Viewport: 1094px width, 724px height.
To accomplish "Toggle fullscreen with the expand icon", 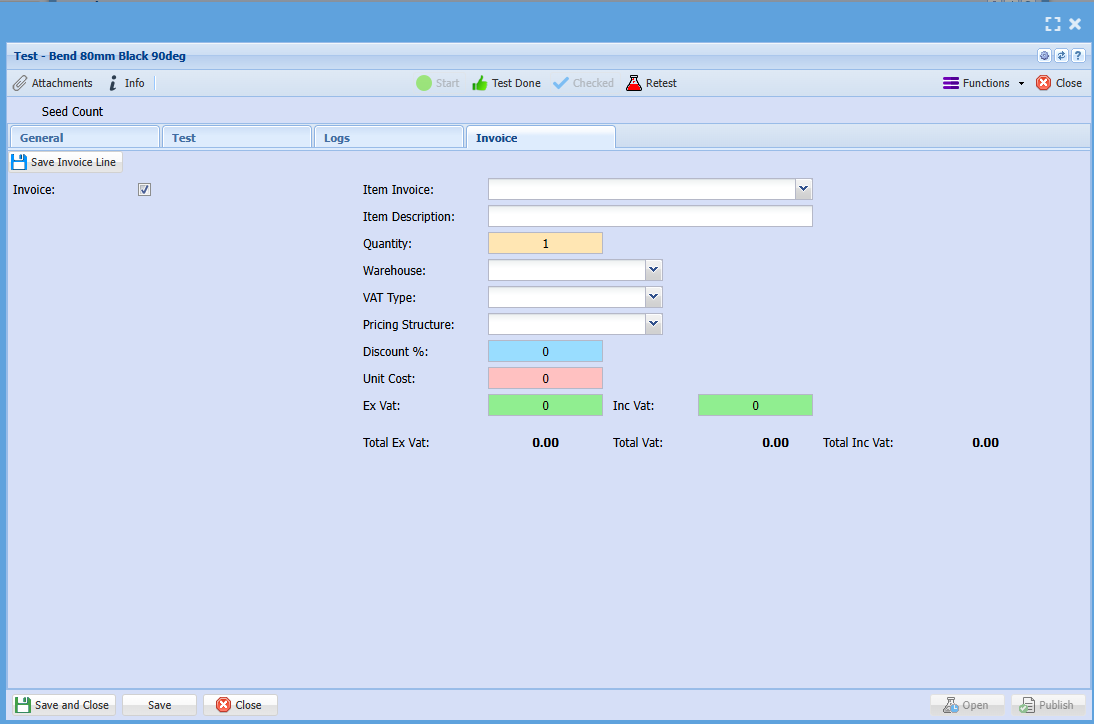I will tap(1052, 24).
